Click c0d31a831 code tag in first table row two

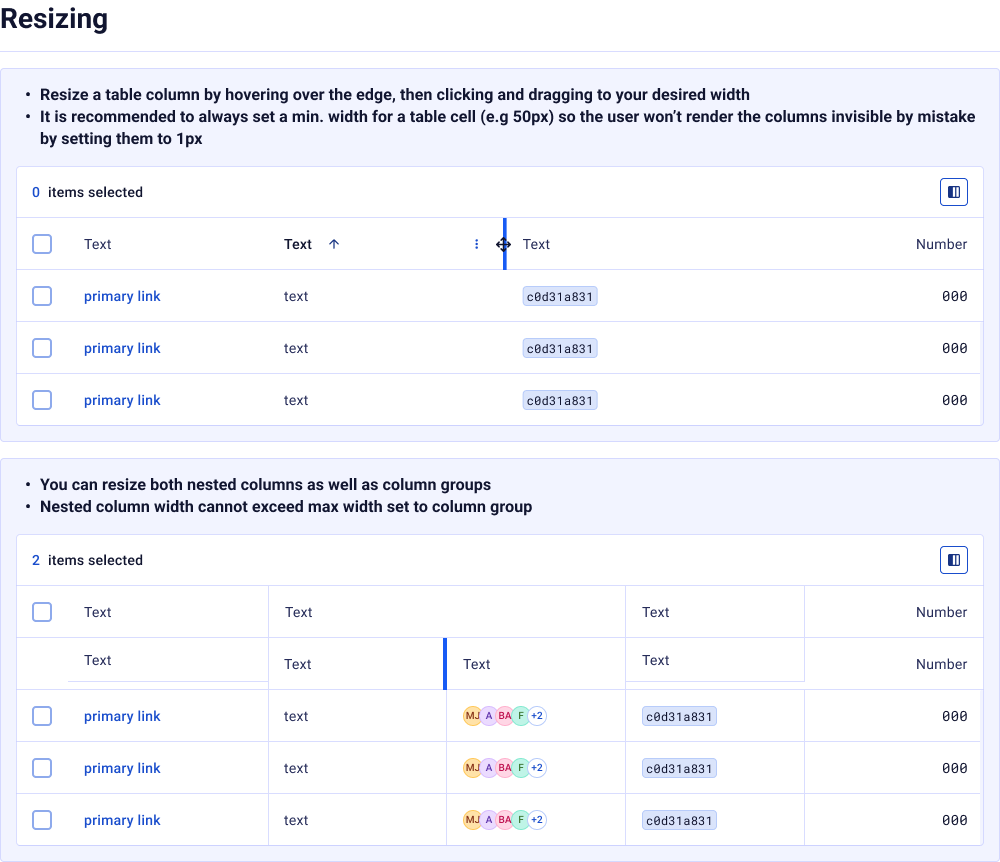(560, 349)
